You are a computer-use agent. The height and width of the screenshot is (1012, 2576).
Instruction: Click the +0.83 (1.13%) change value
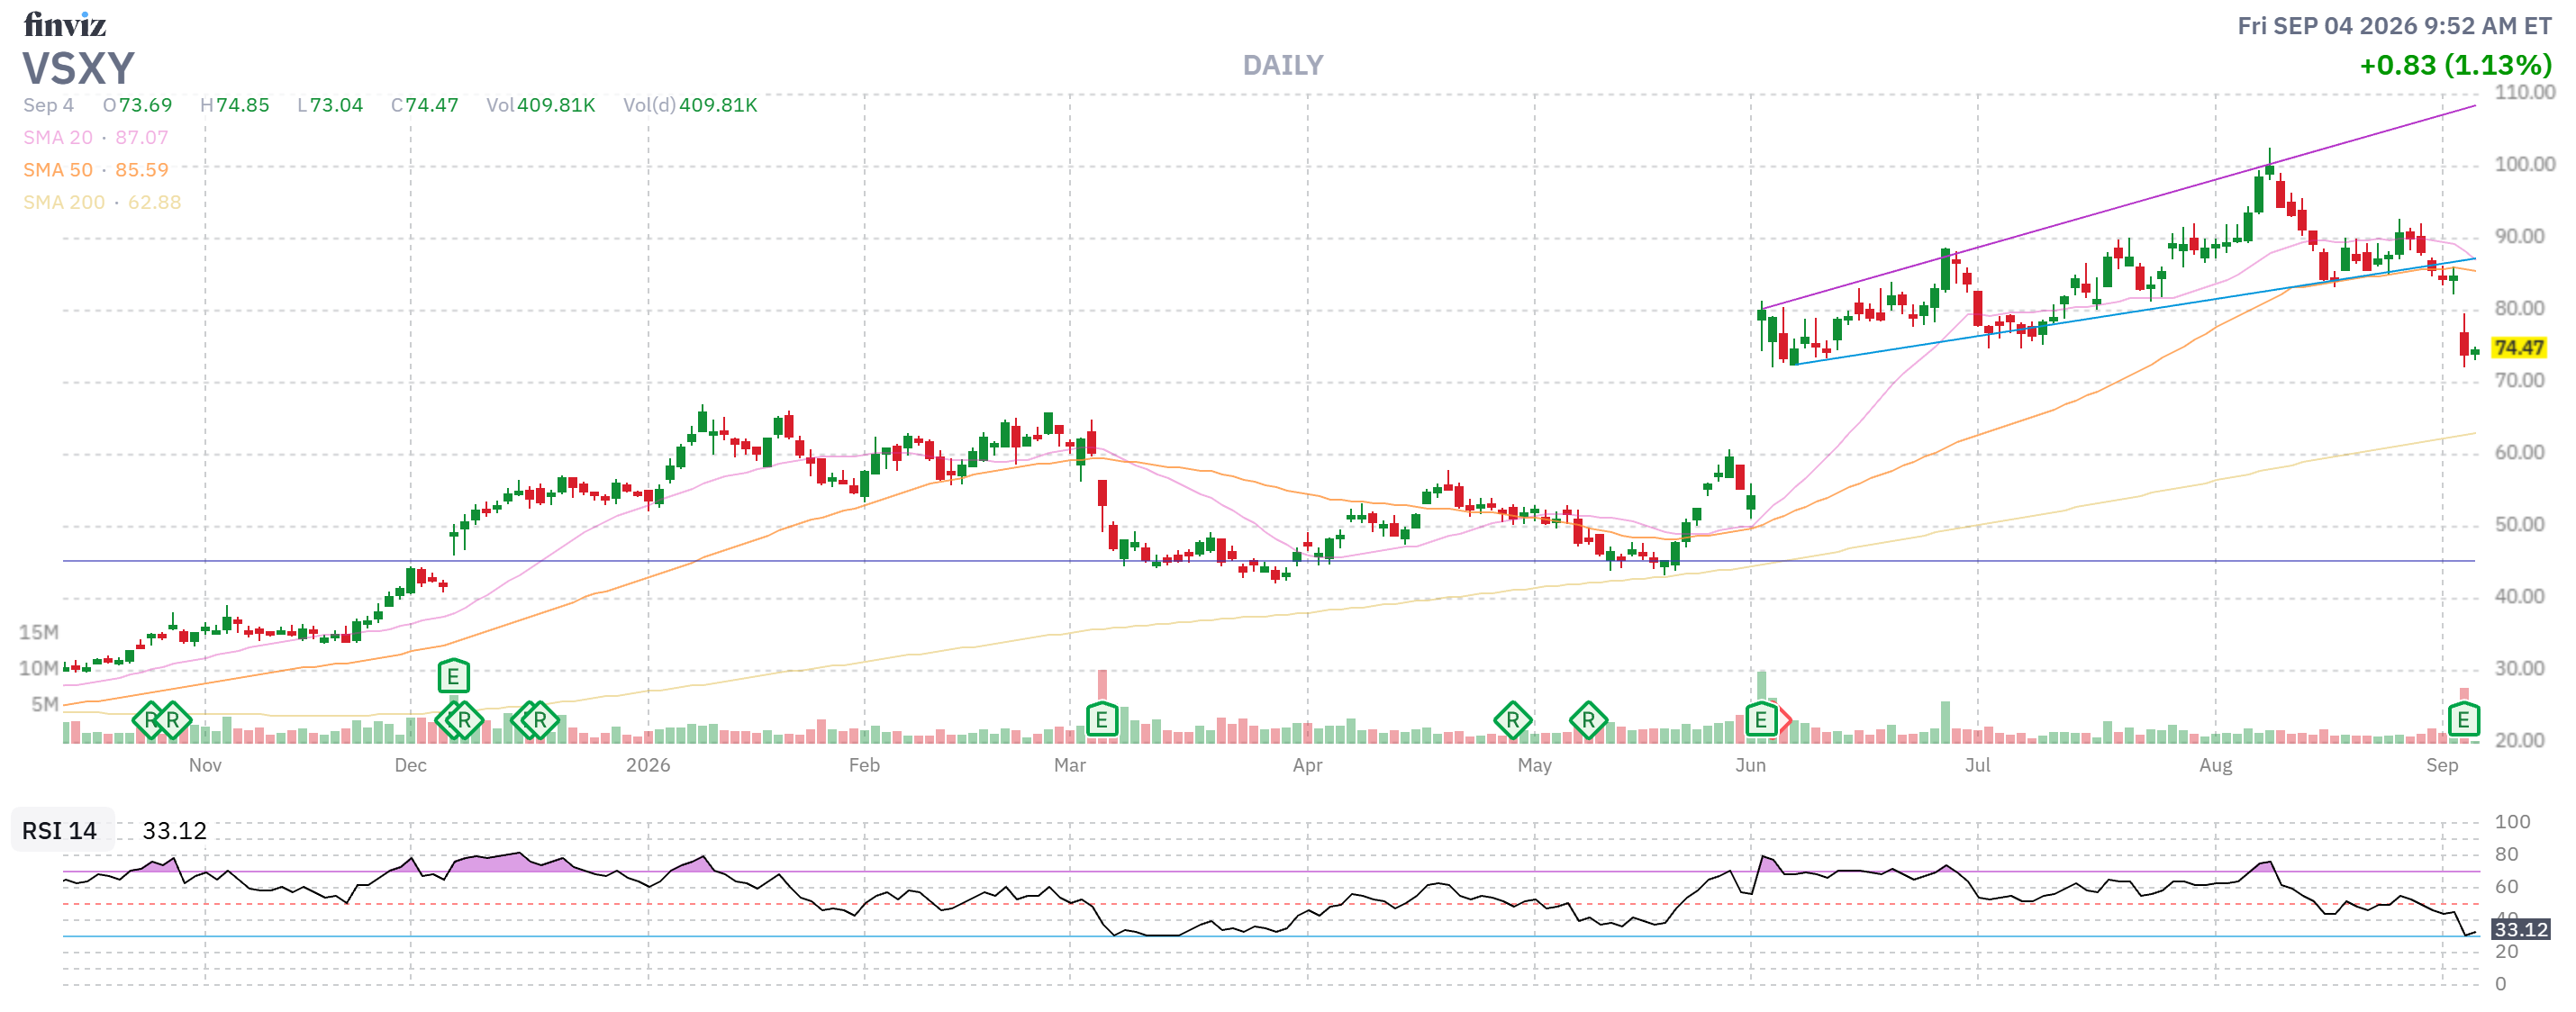(x=2455, y=65)
